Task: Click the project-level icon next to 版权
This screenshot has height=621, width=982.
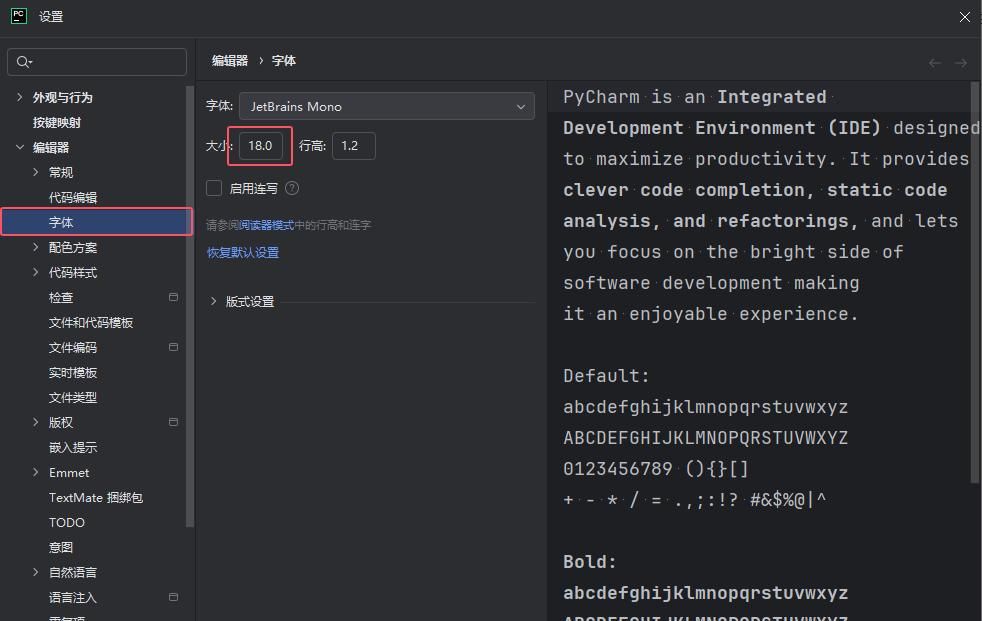Action: pos(173,422)
